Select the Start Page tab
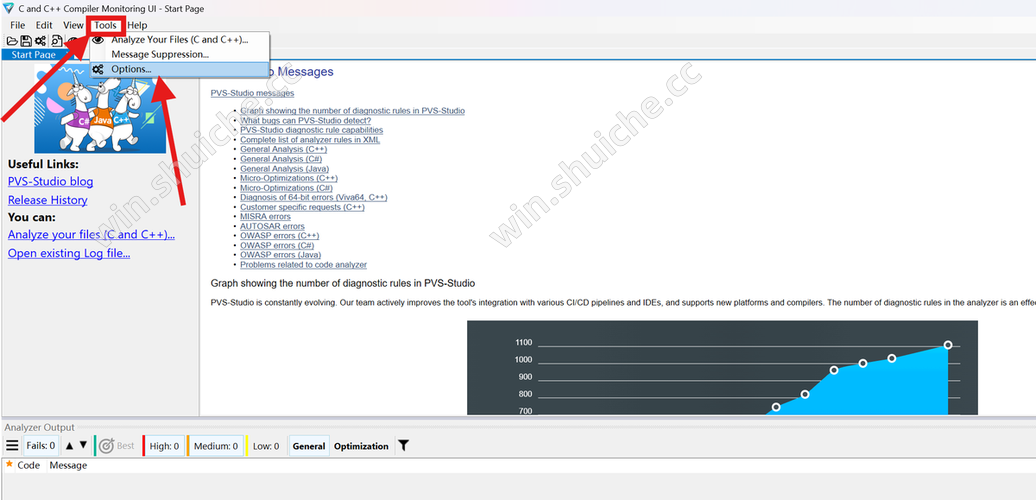1036x500 pixels. [34, 54]
